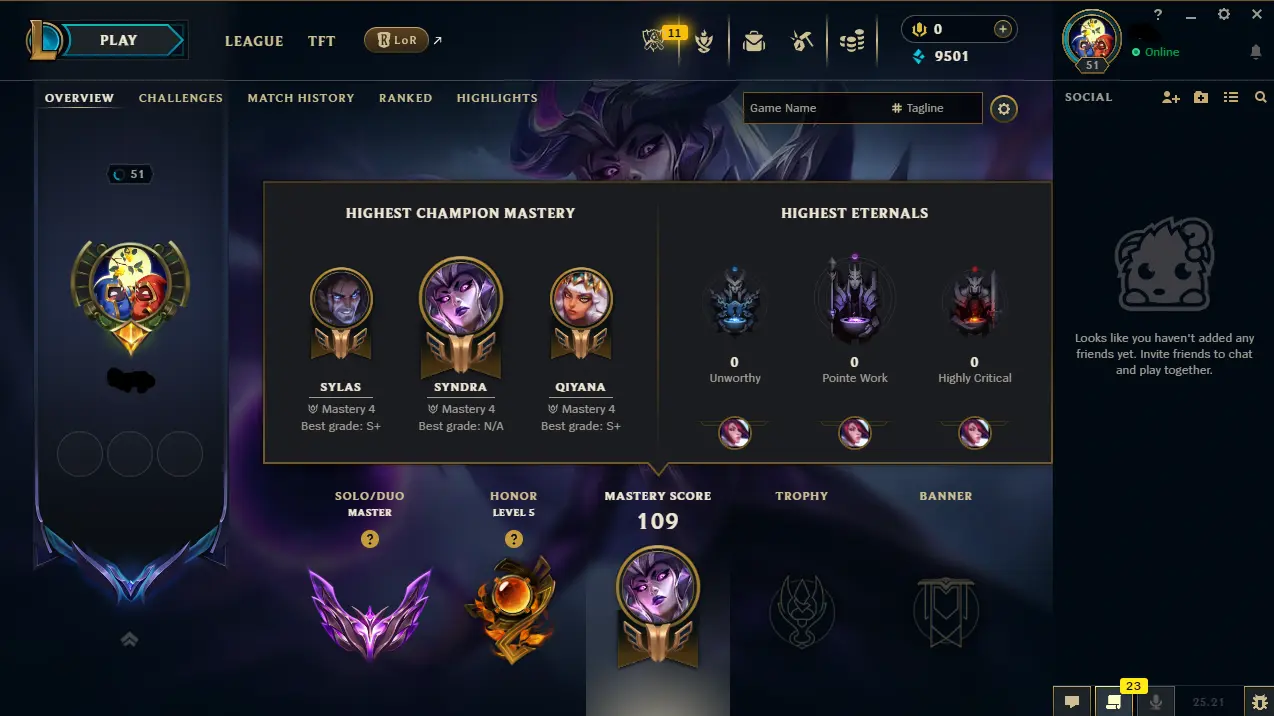Click the new folder icon in Social panel
Viewport: 1274px width, 716px height.
click(x=1201, y=97)
